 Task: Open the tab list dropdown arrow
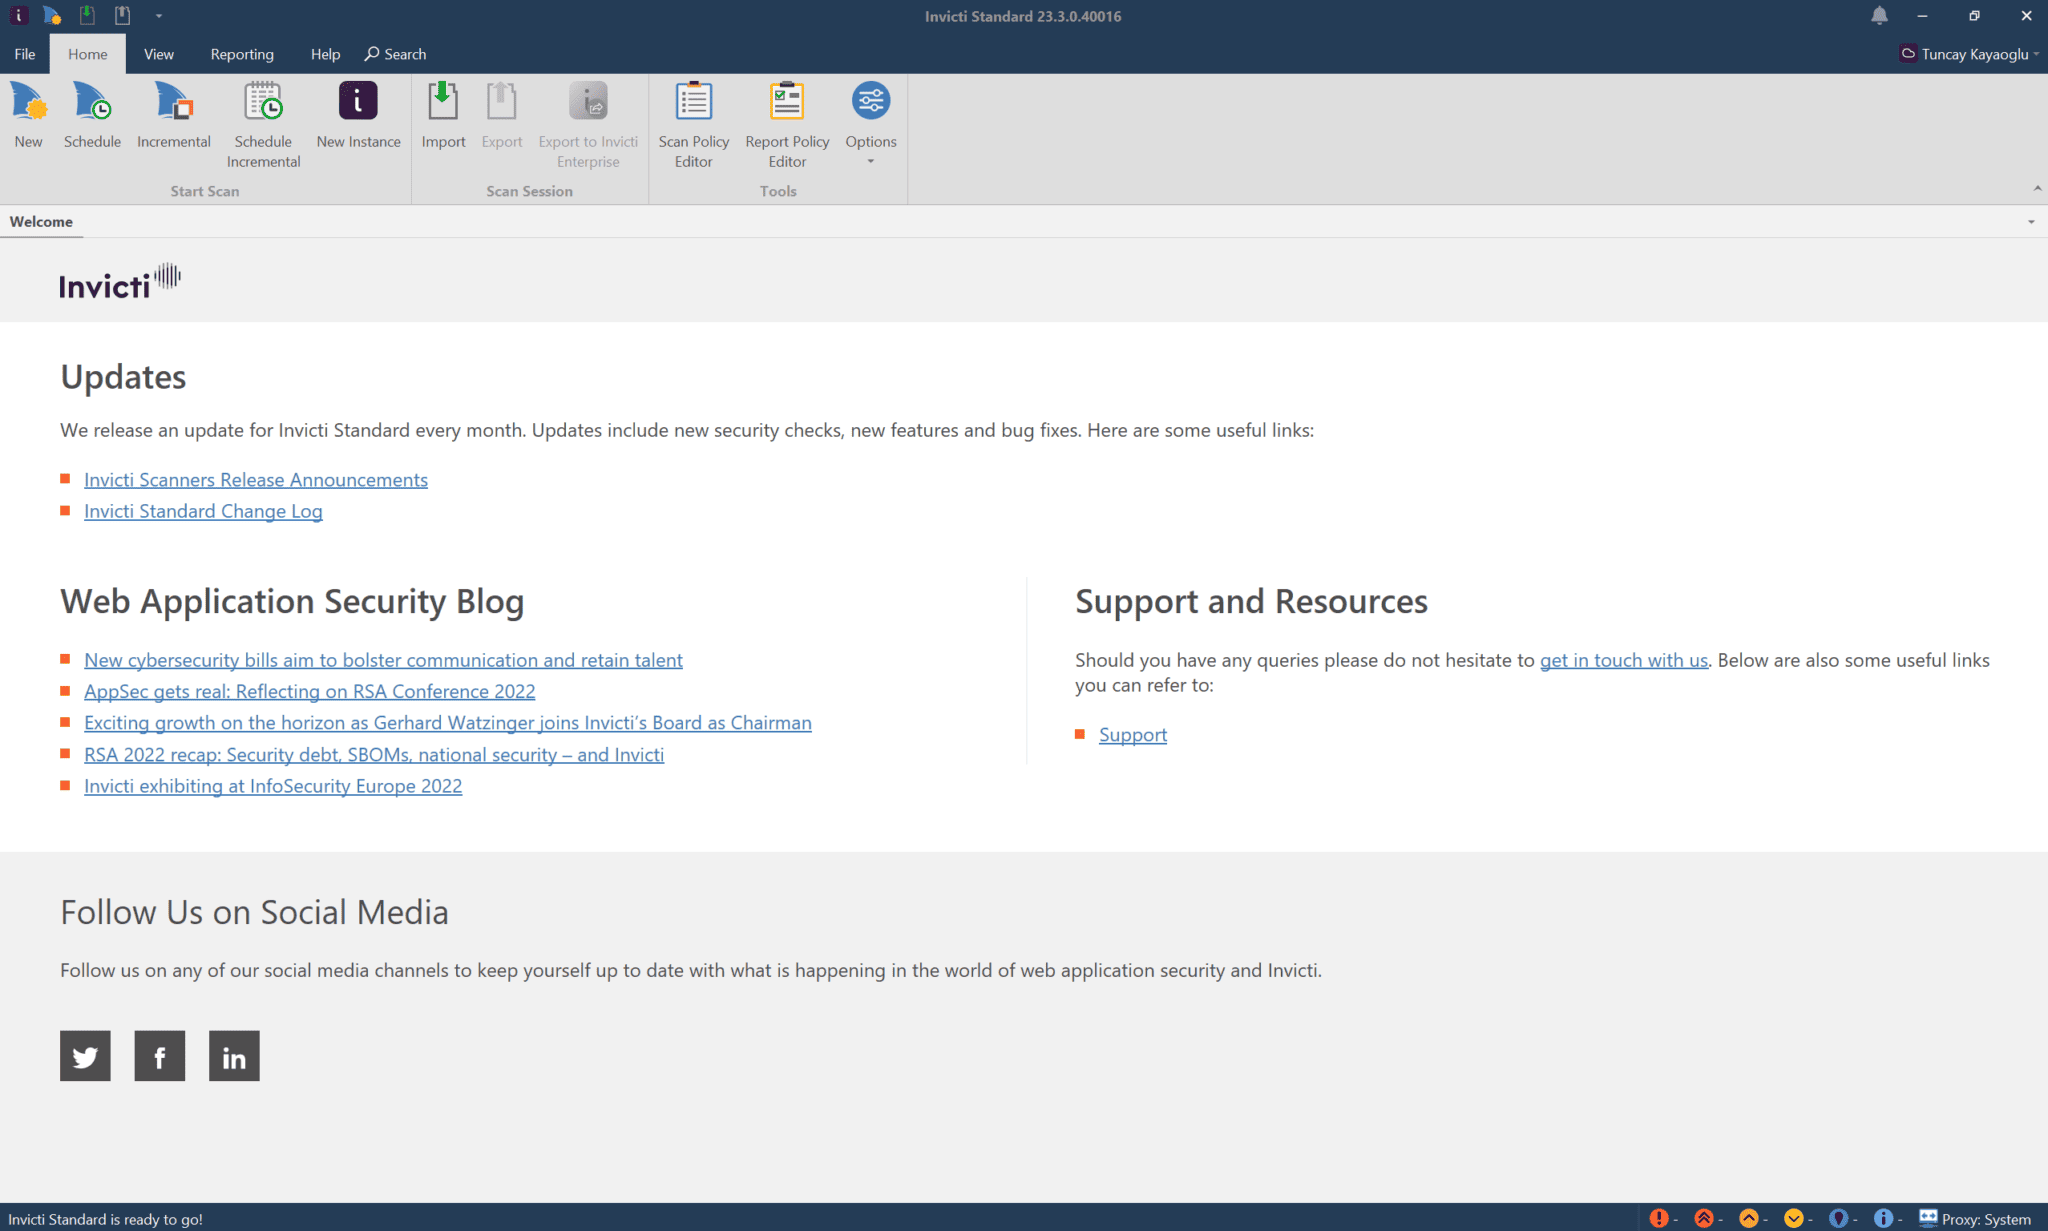coord(2031,222)
